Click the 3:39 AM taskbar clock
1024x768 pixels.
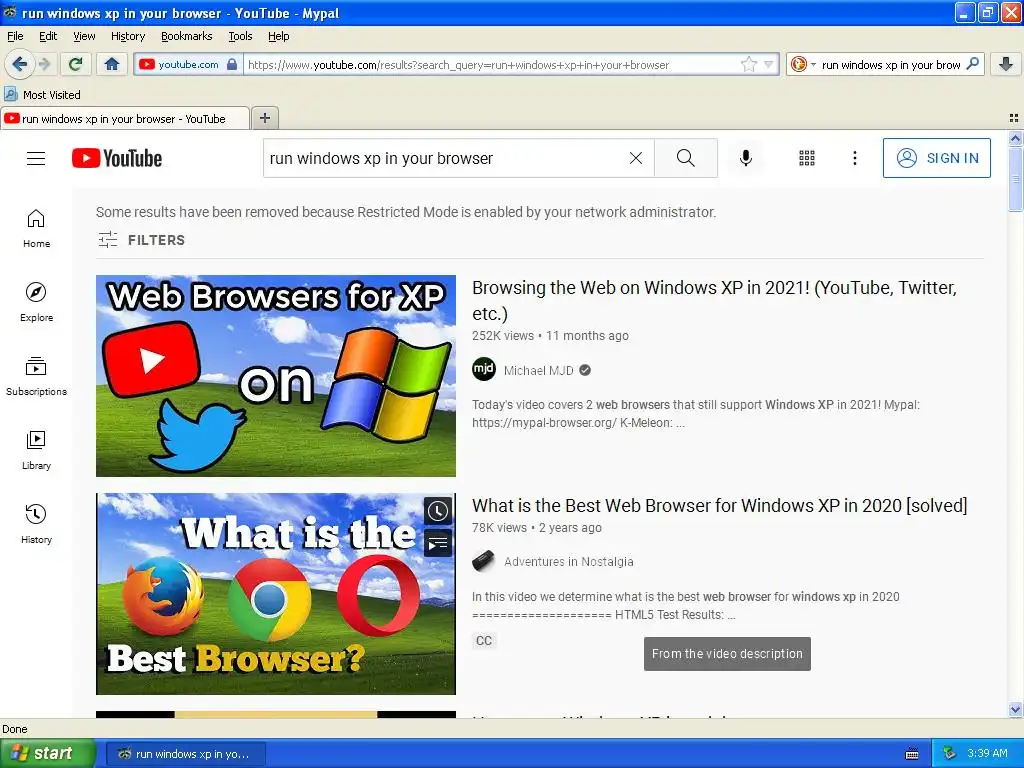[x=987, y=753]
